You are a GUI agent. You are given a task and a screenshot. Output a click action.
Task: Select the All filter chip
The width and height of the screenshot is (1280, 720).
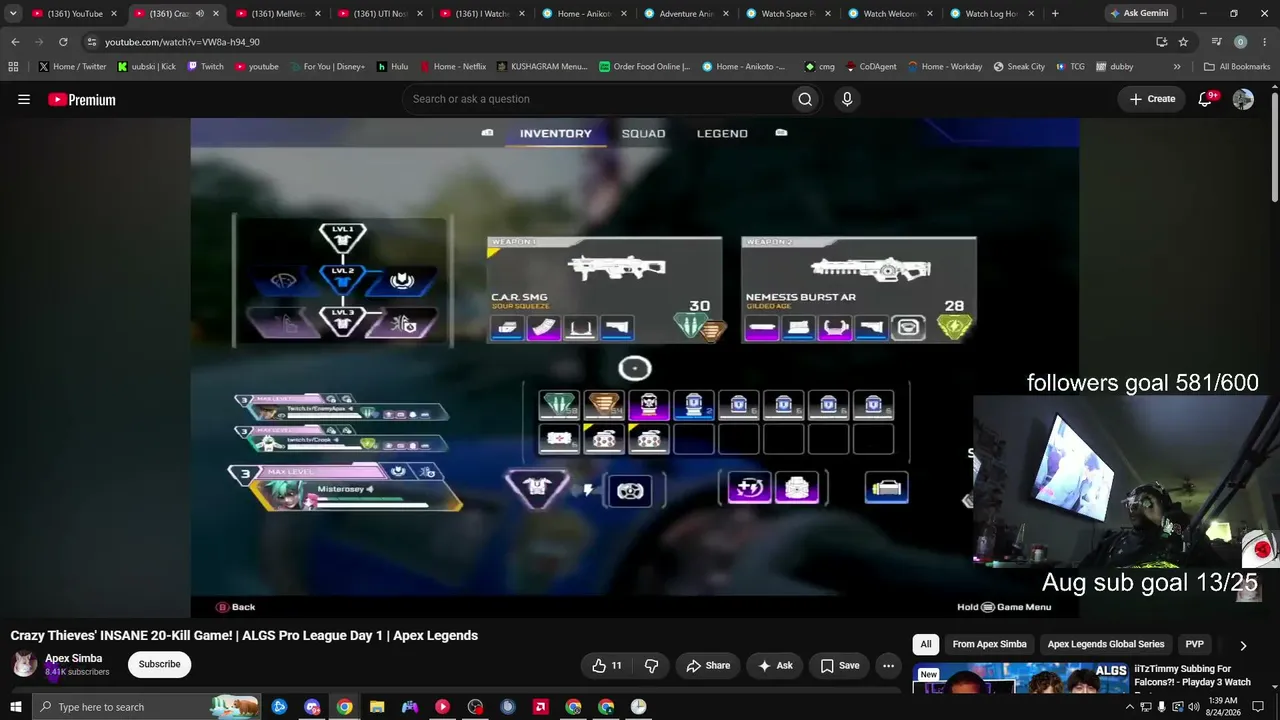click(x=926, y=645)
